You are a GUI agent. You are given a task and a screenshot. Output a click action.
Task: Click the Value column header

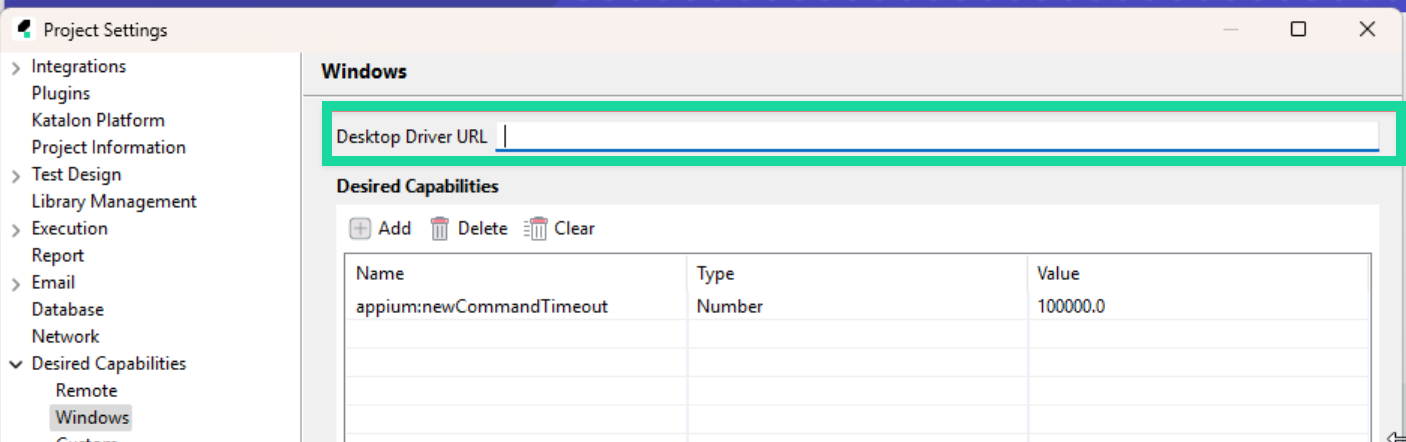[x=1199, y=273]
